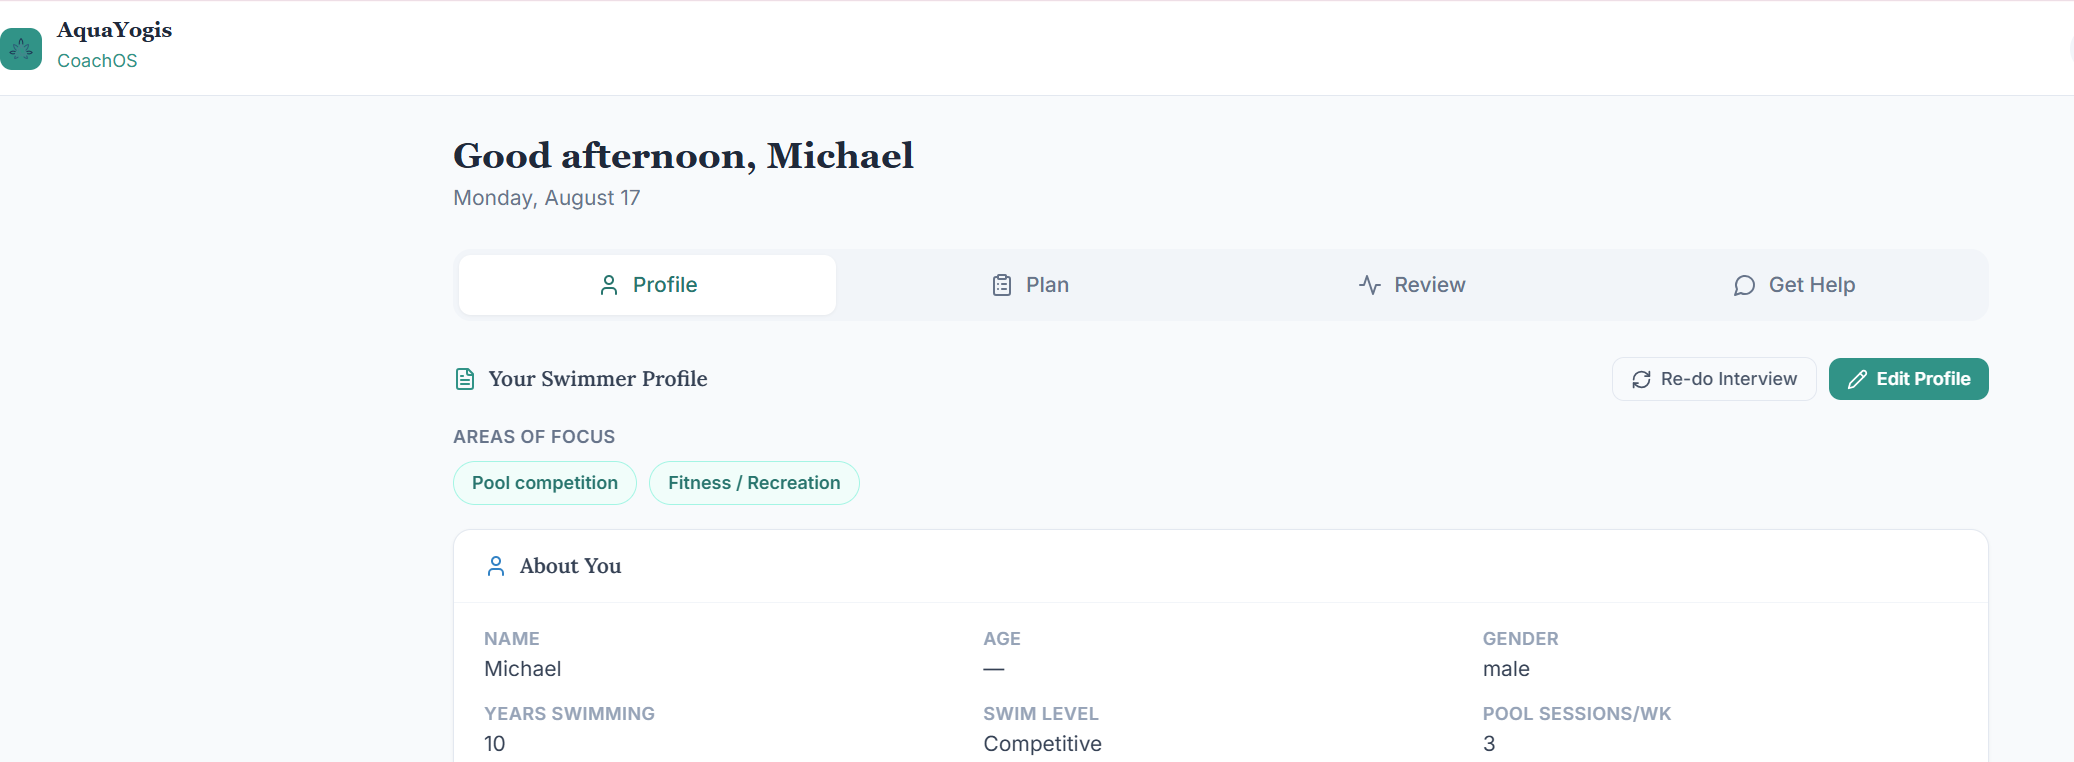Screen dimensions: 2074x762
Task: Select the Pool competition focus chip
Action: coord(545,483)
